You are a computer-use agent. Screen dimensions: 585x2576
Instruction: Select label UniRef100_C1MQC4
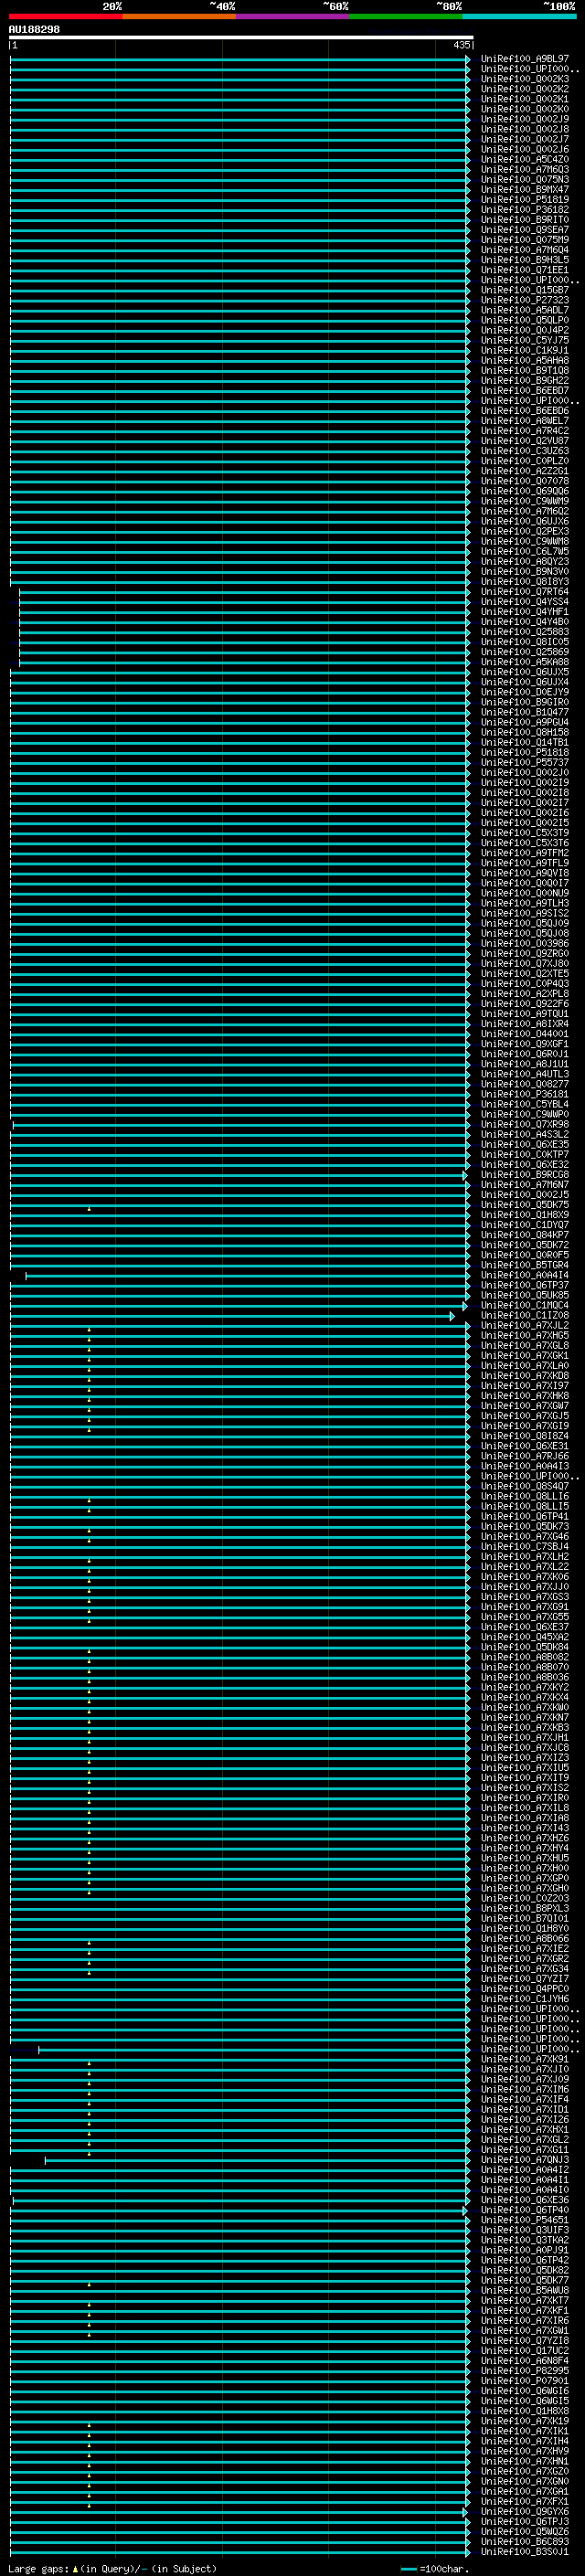click(x=524, y=1305)
